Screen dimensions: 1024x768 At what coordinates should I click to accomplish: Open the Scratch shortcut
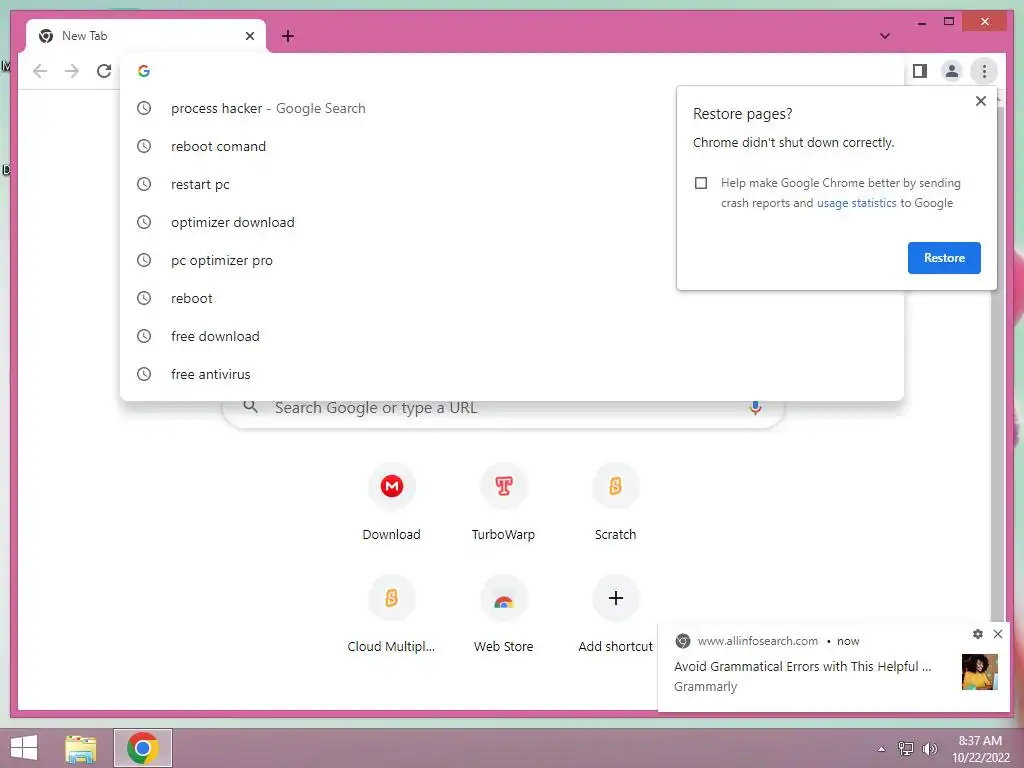coord(615,503)
